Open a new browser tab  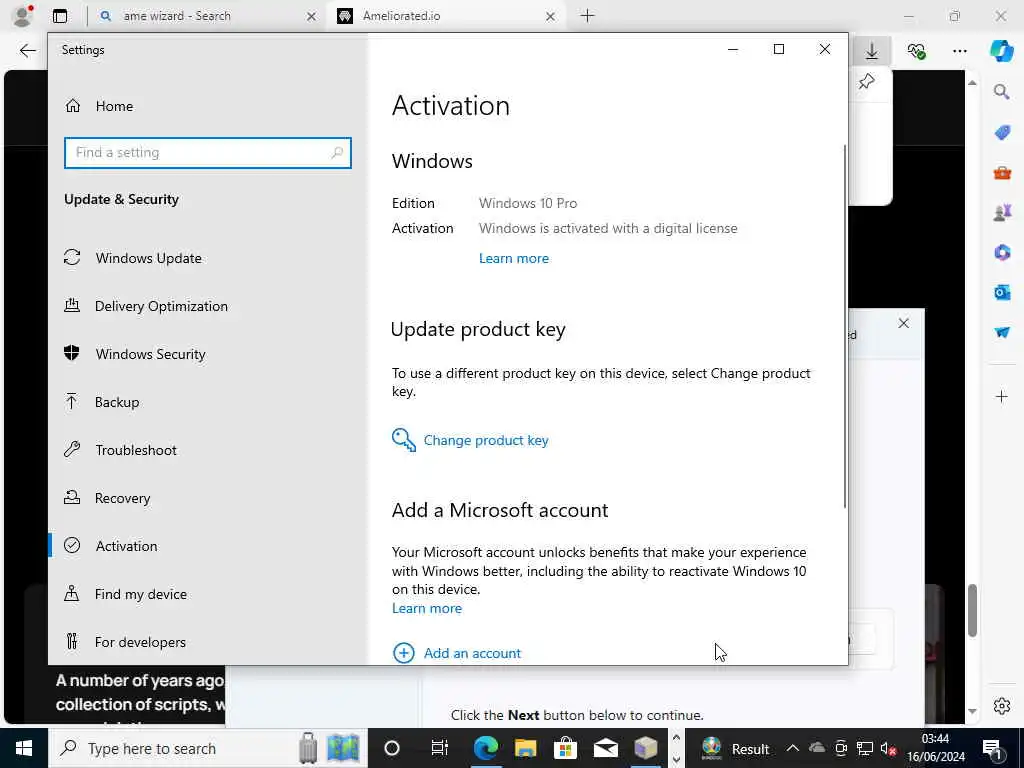point(587,16)
